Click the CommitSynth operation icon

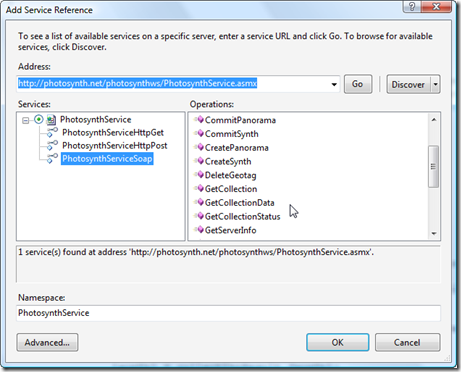(200, 133)
